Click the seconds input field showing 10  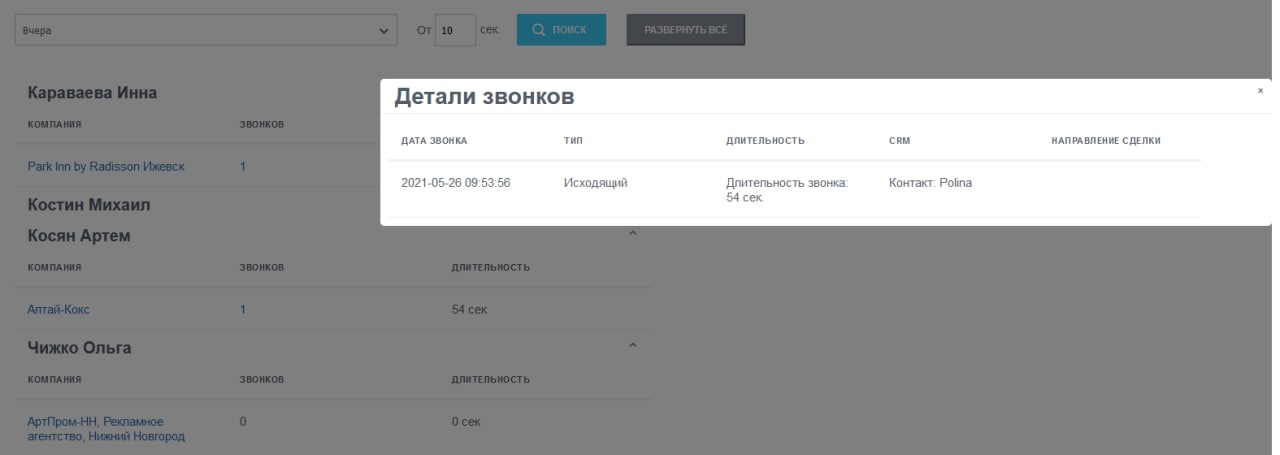click(455, 30)
